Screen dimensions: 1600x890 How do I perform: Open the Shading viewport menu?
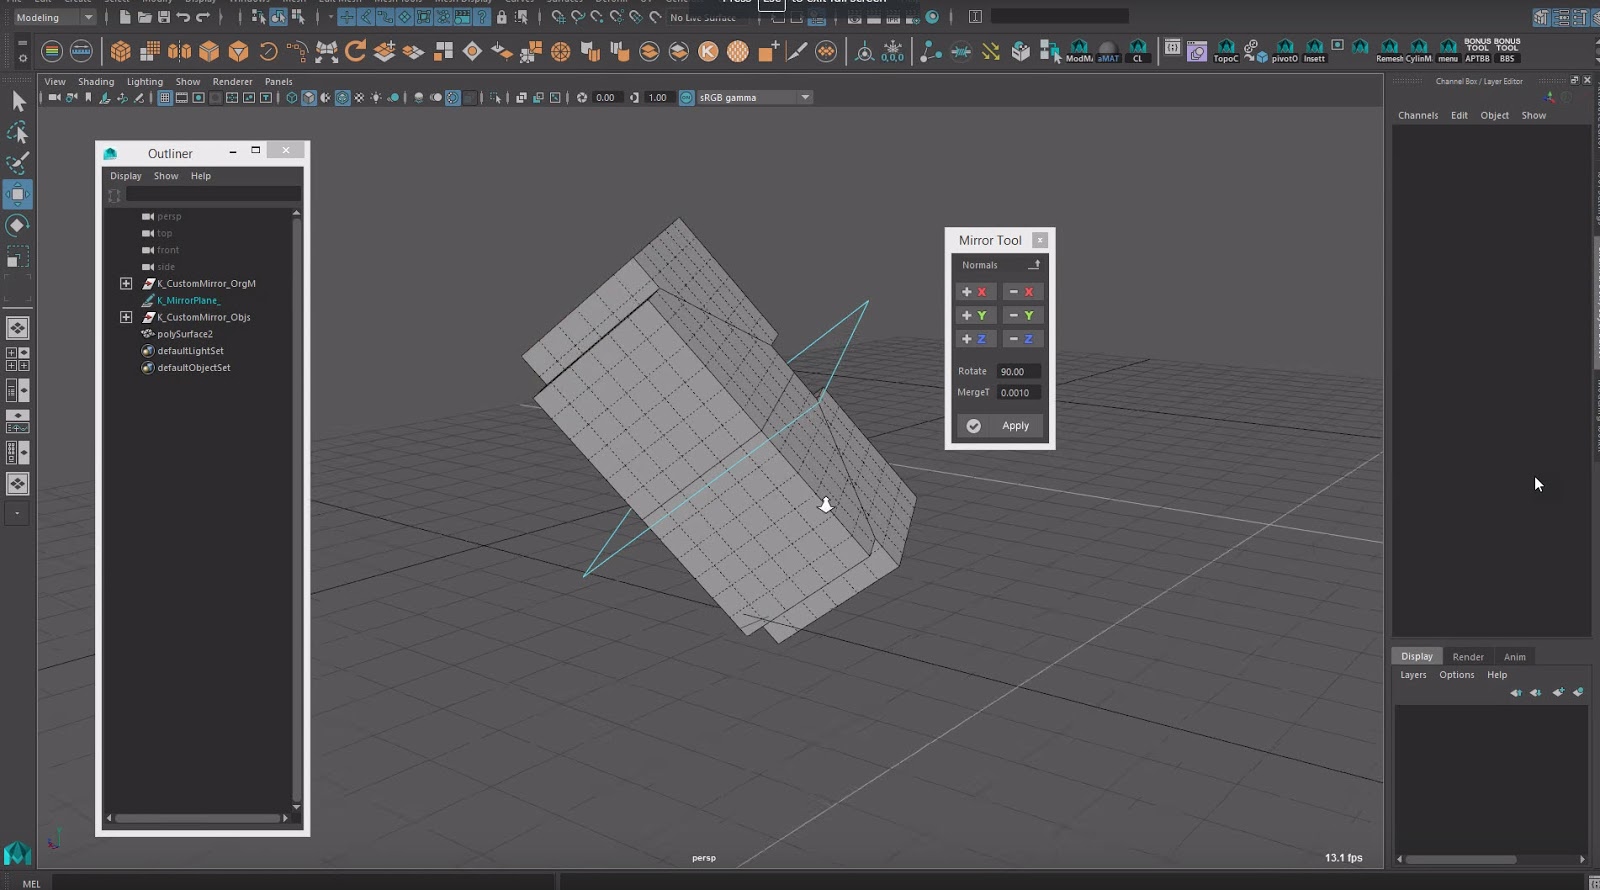coord(96,82)
